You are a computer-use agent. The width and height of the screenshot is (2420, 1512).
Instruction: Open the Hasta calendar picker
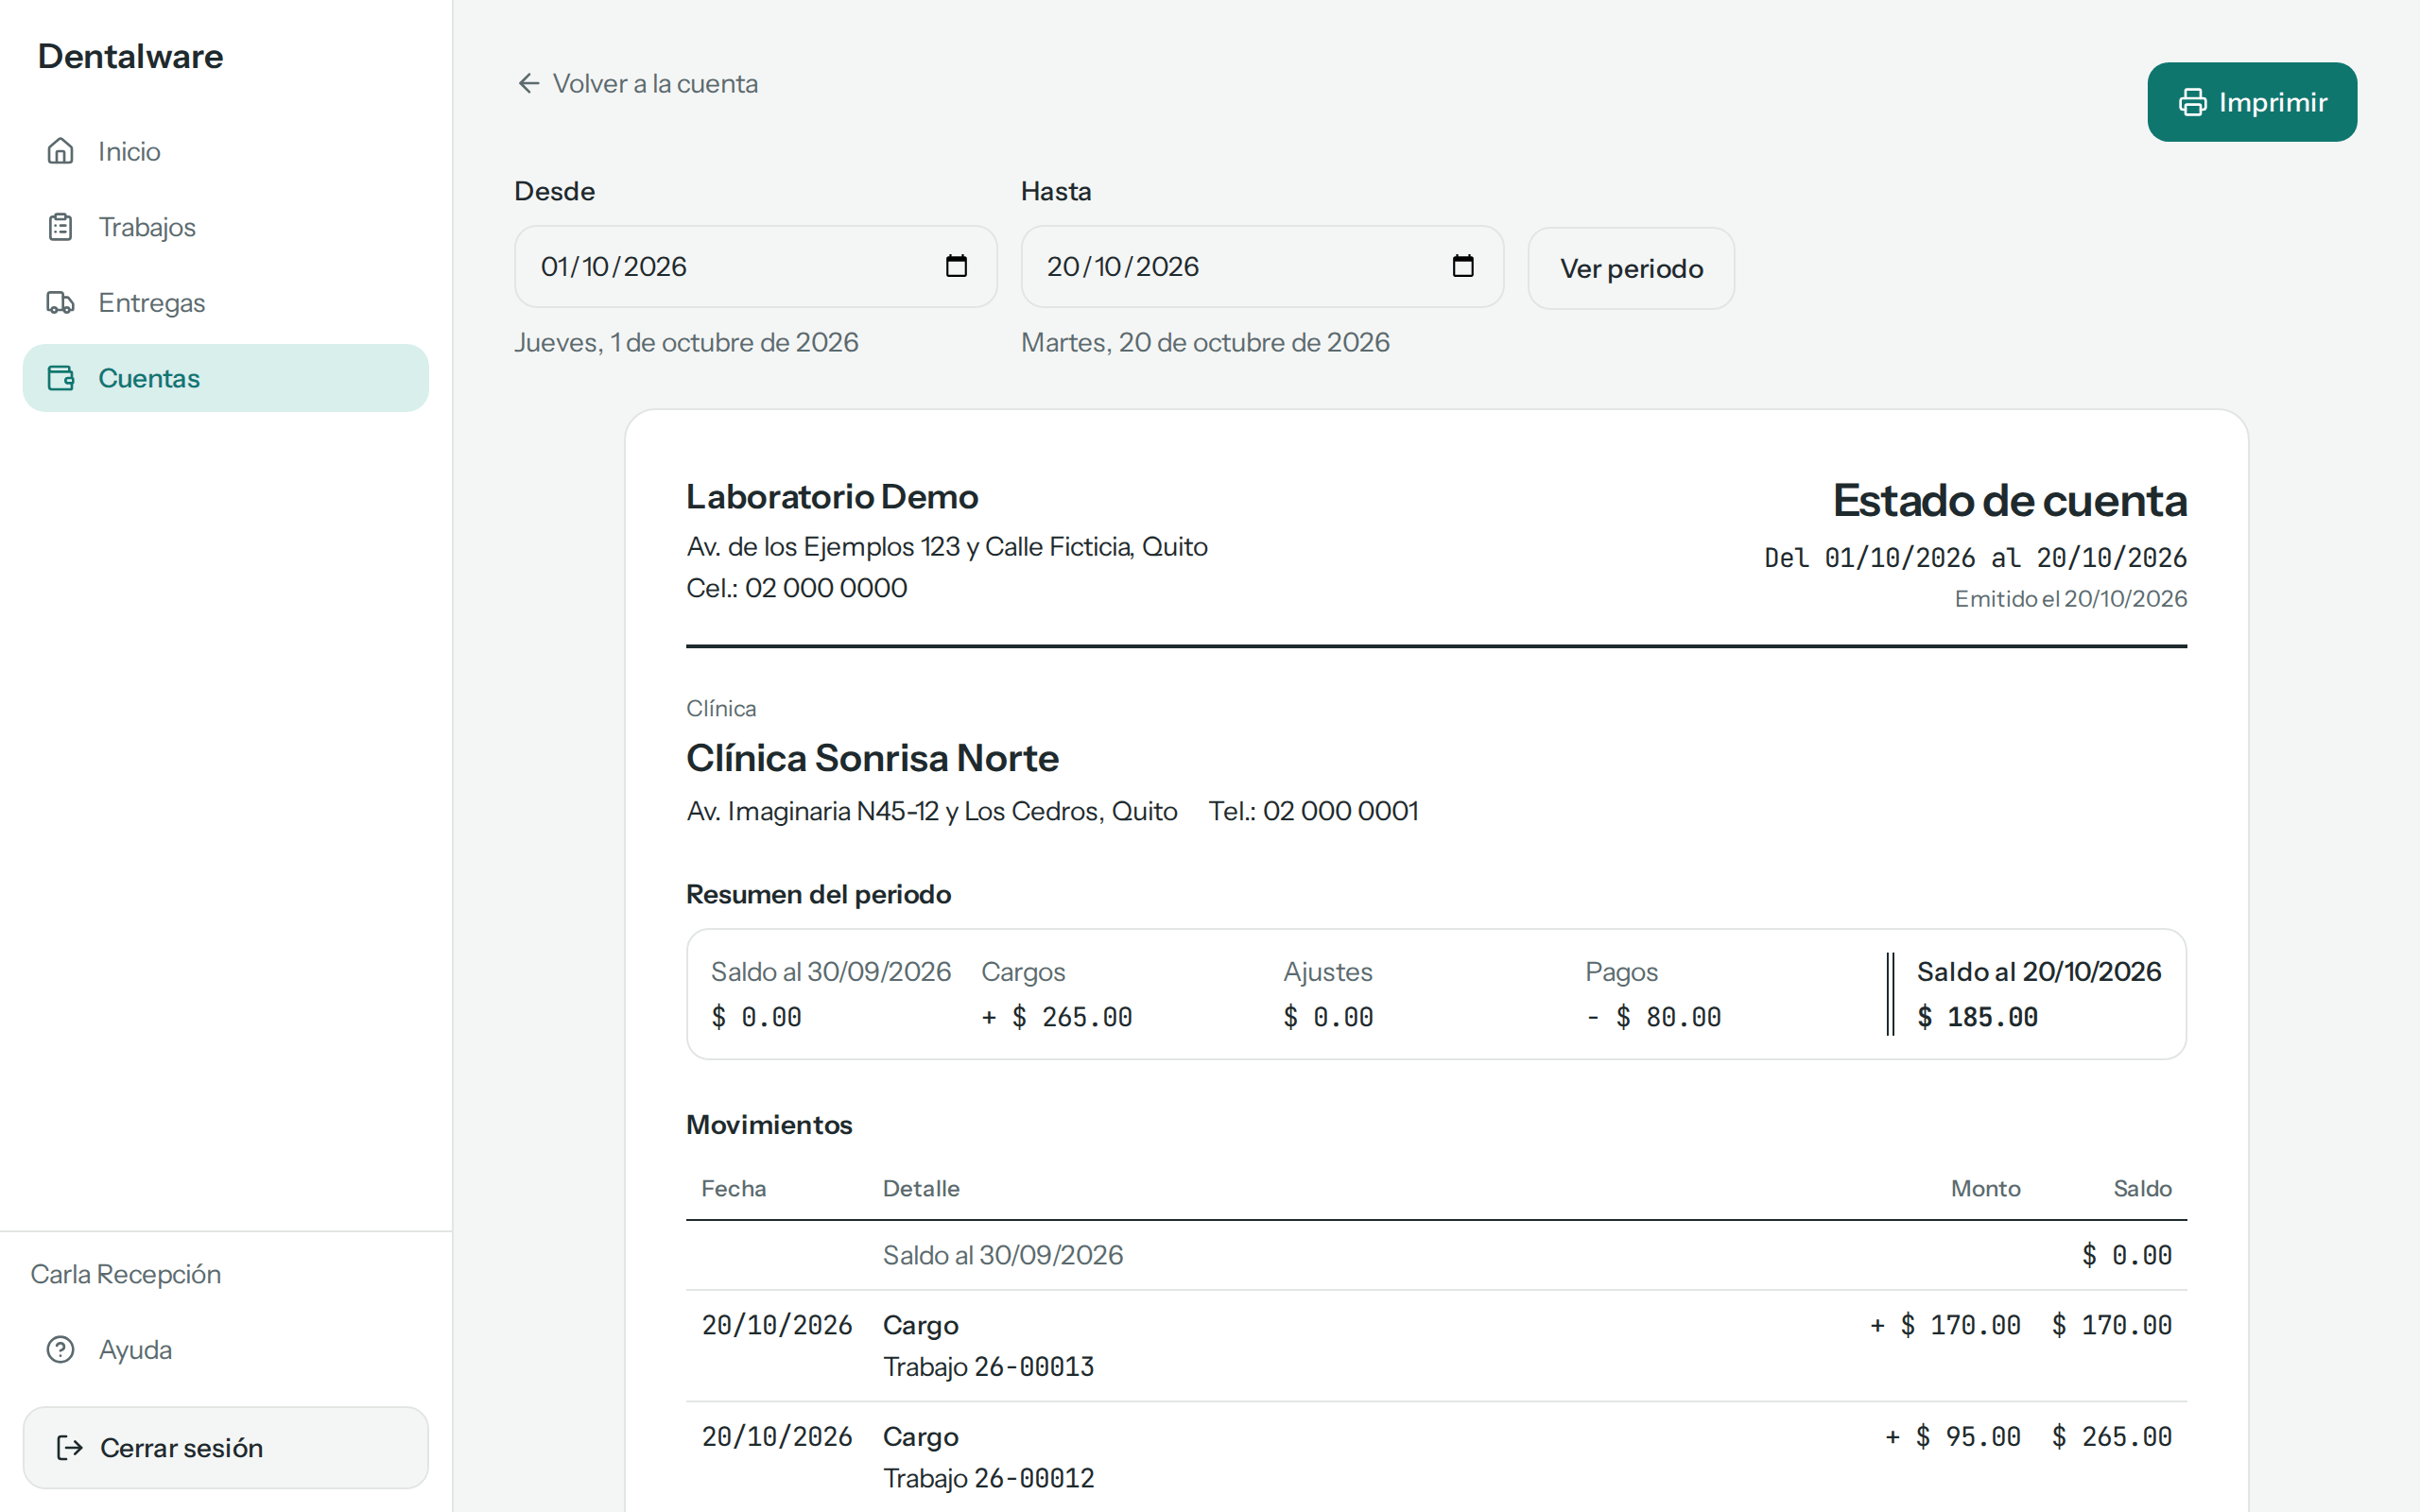1463,266
